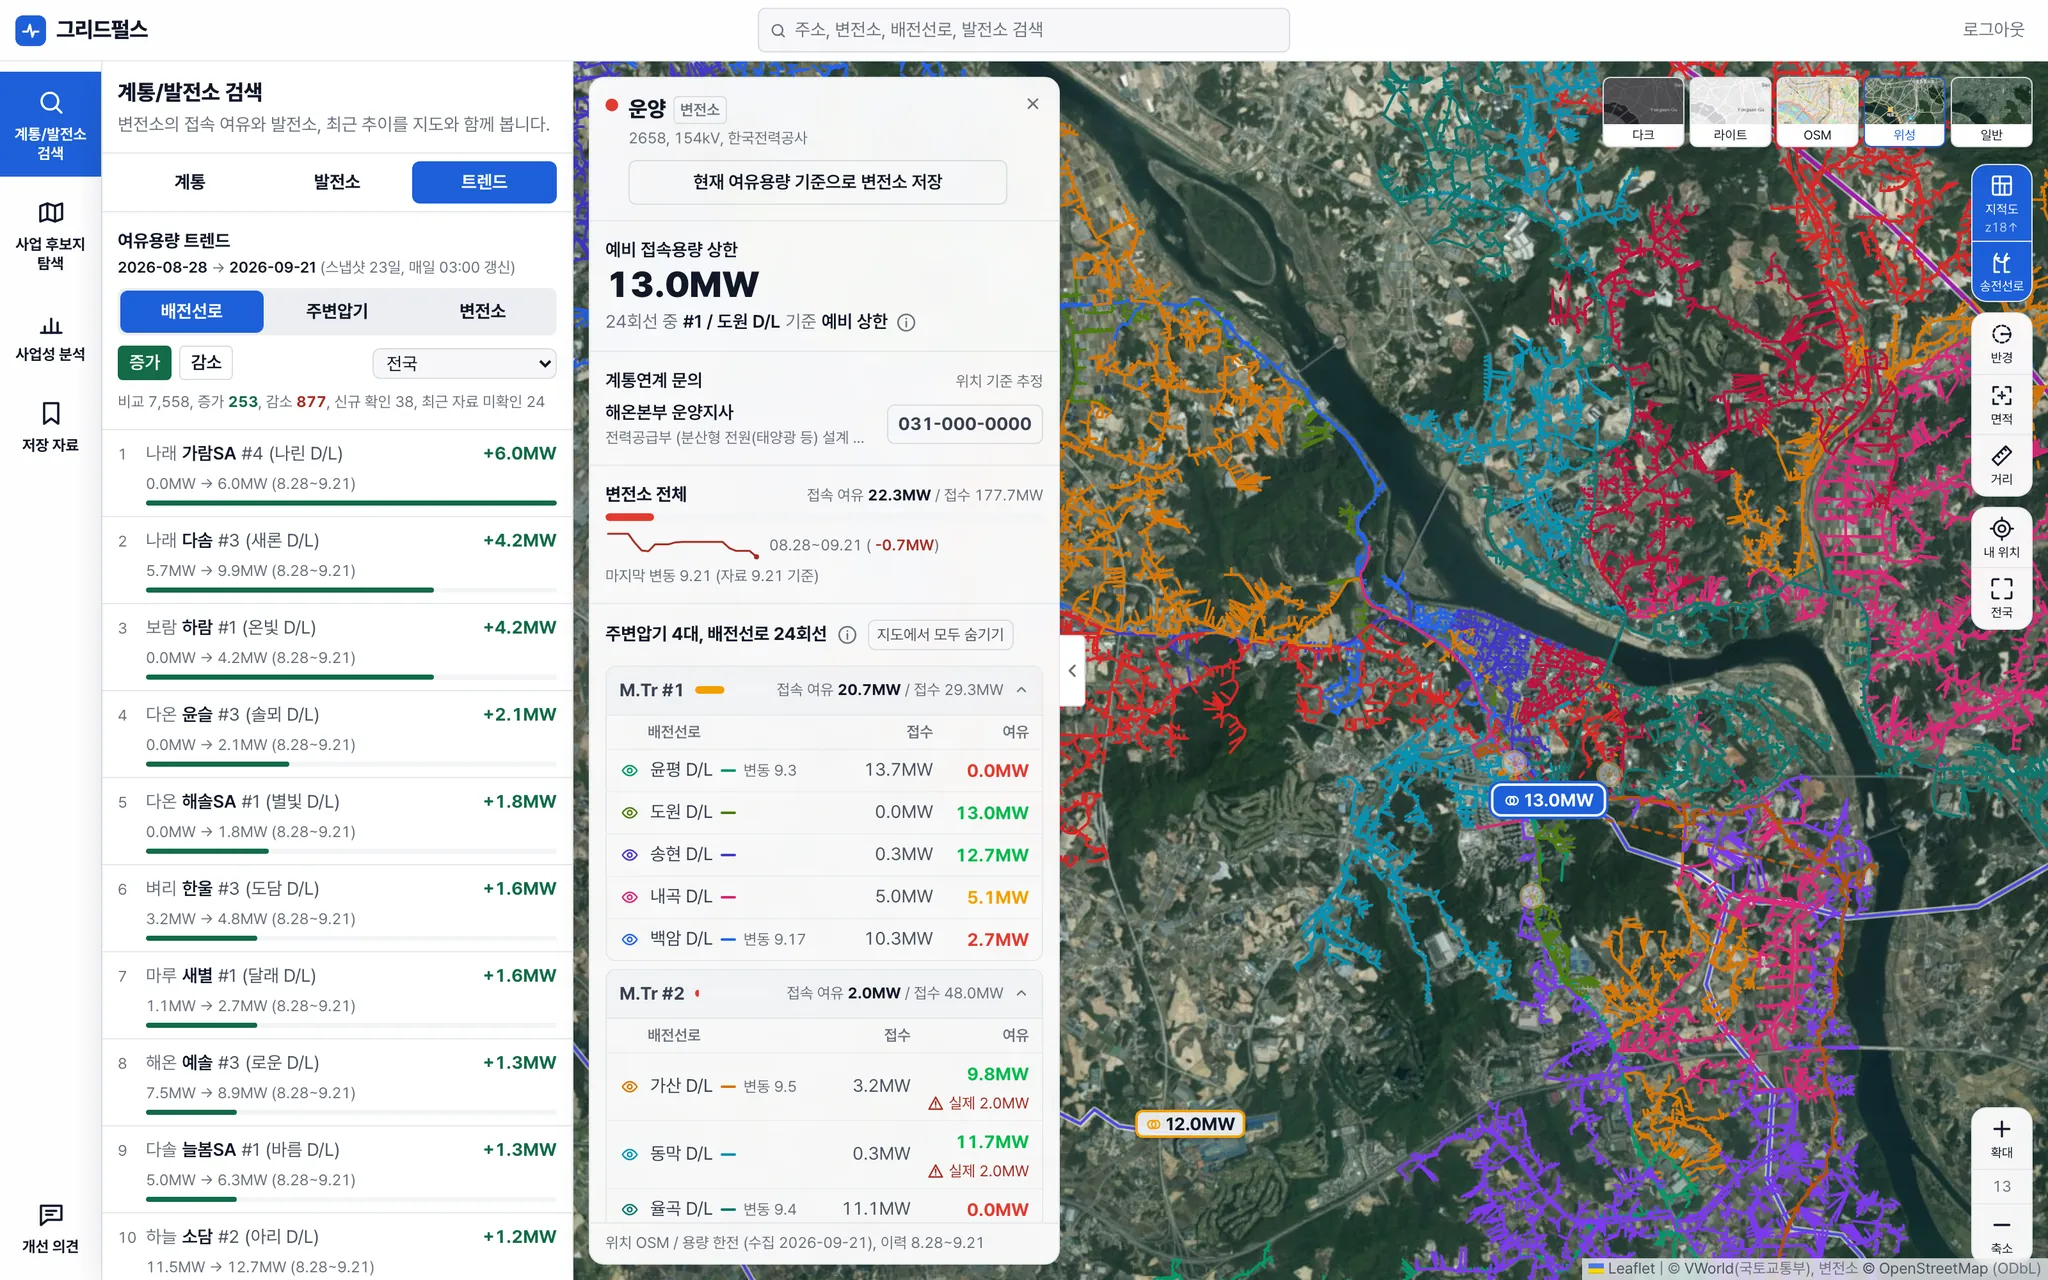
Task: Select the 반경 radius tool
Action: pos(2001,343)
